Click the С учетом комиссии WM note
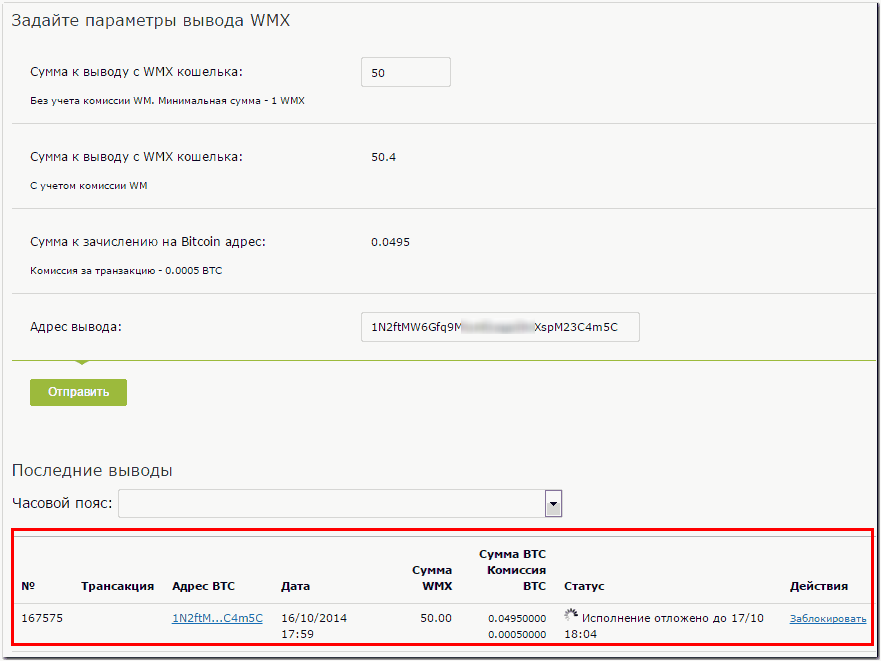Viewport: 881px width, 661px height. [89, 186]
